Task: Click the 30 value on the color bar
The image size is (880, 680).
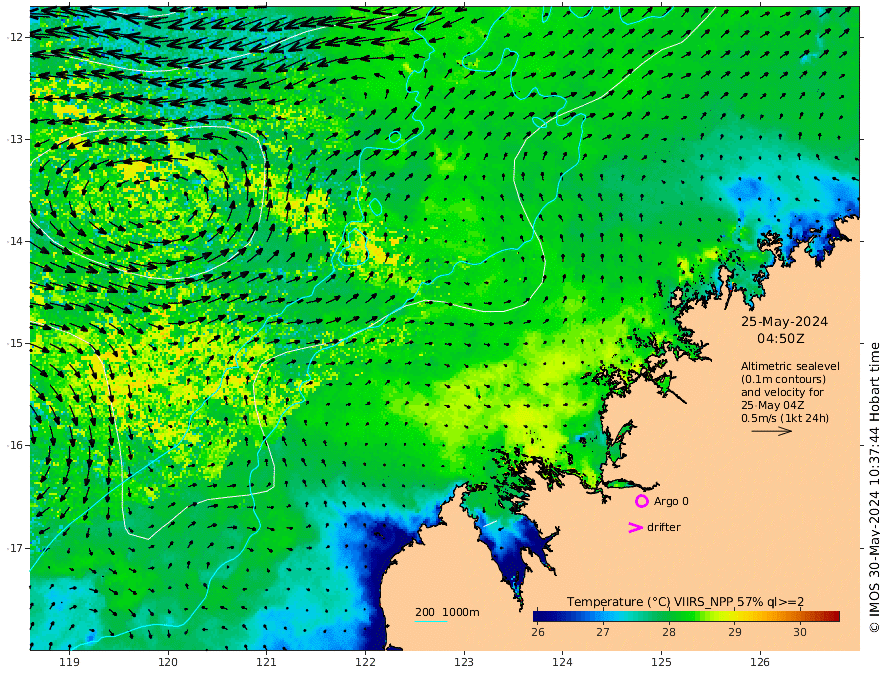Action: pos(800,632)
